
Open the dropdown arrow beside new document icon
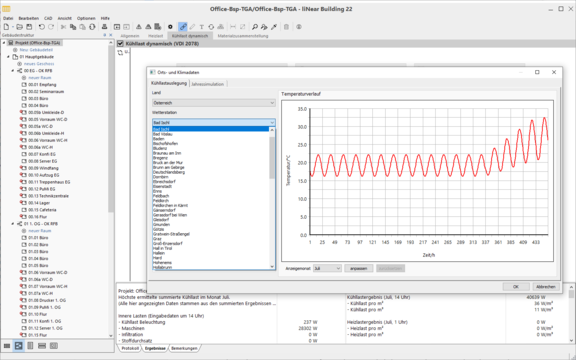12,27
